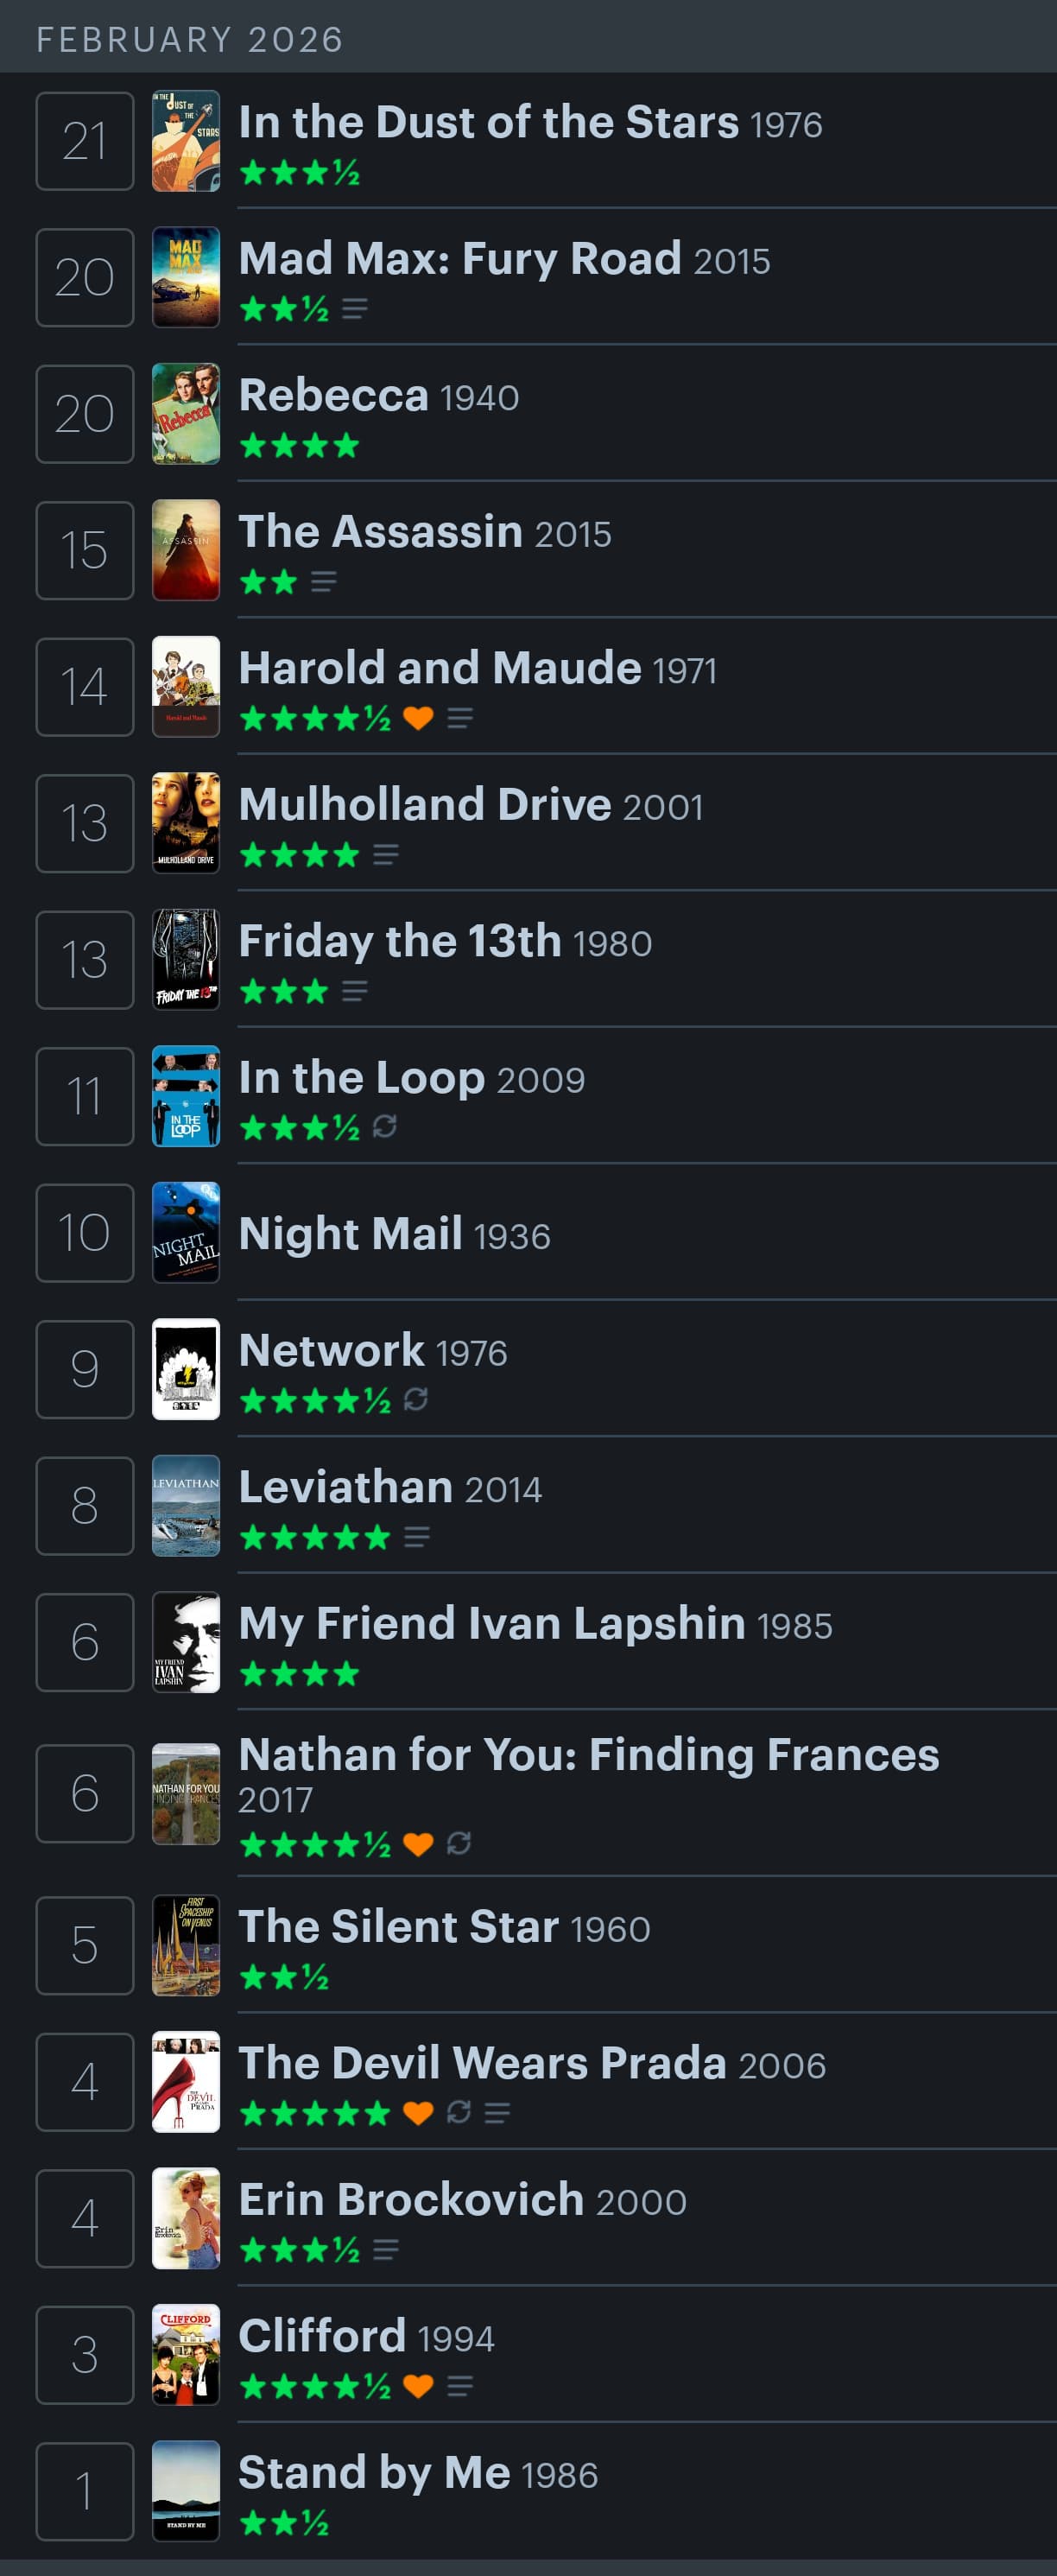Open review icon for Mad Max: Fury Road
This screenshot has width=1057, height=2576.
click(x=354, y=309)
